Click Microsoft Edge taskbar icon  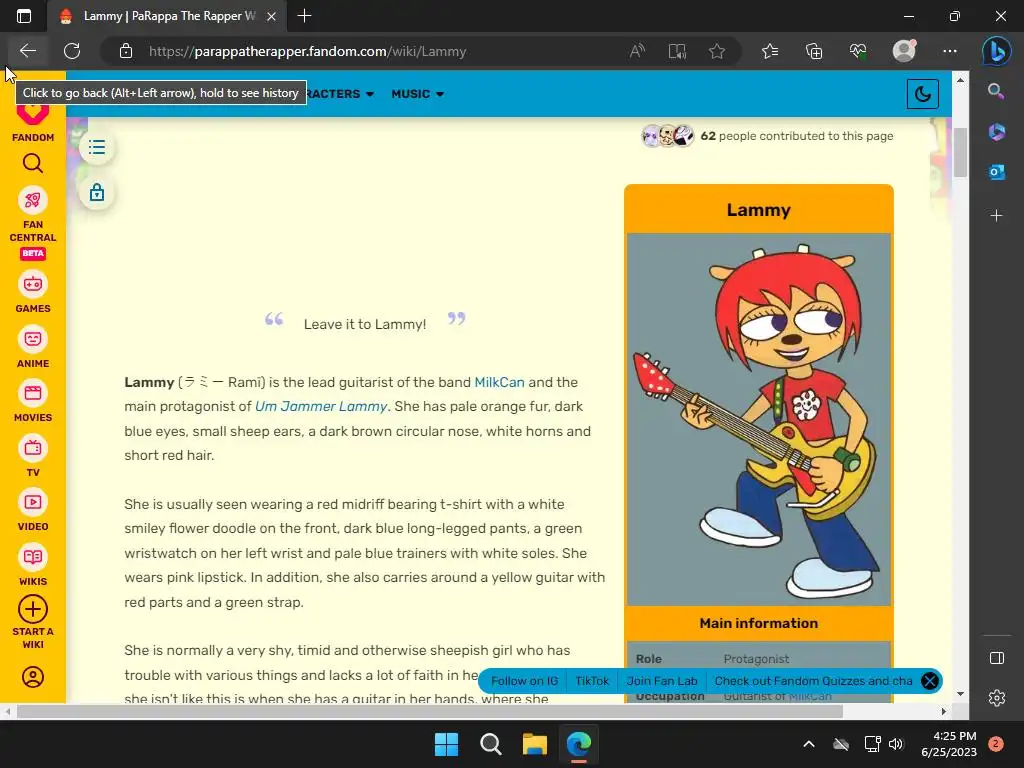(579, 744)
